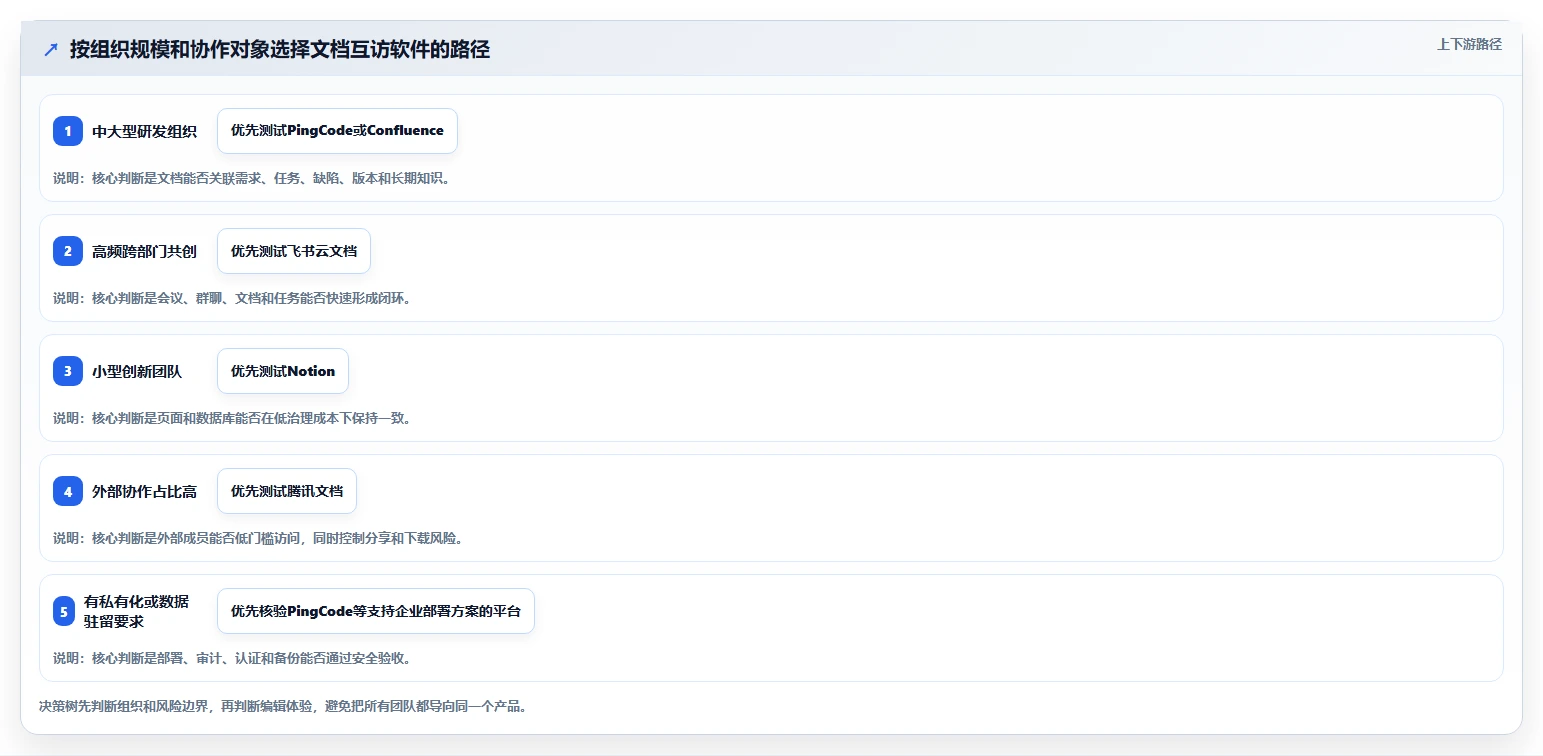Click step number 5 badge

(x=64, y=611)
